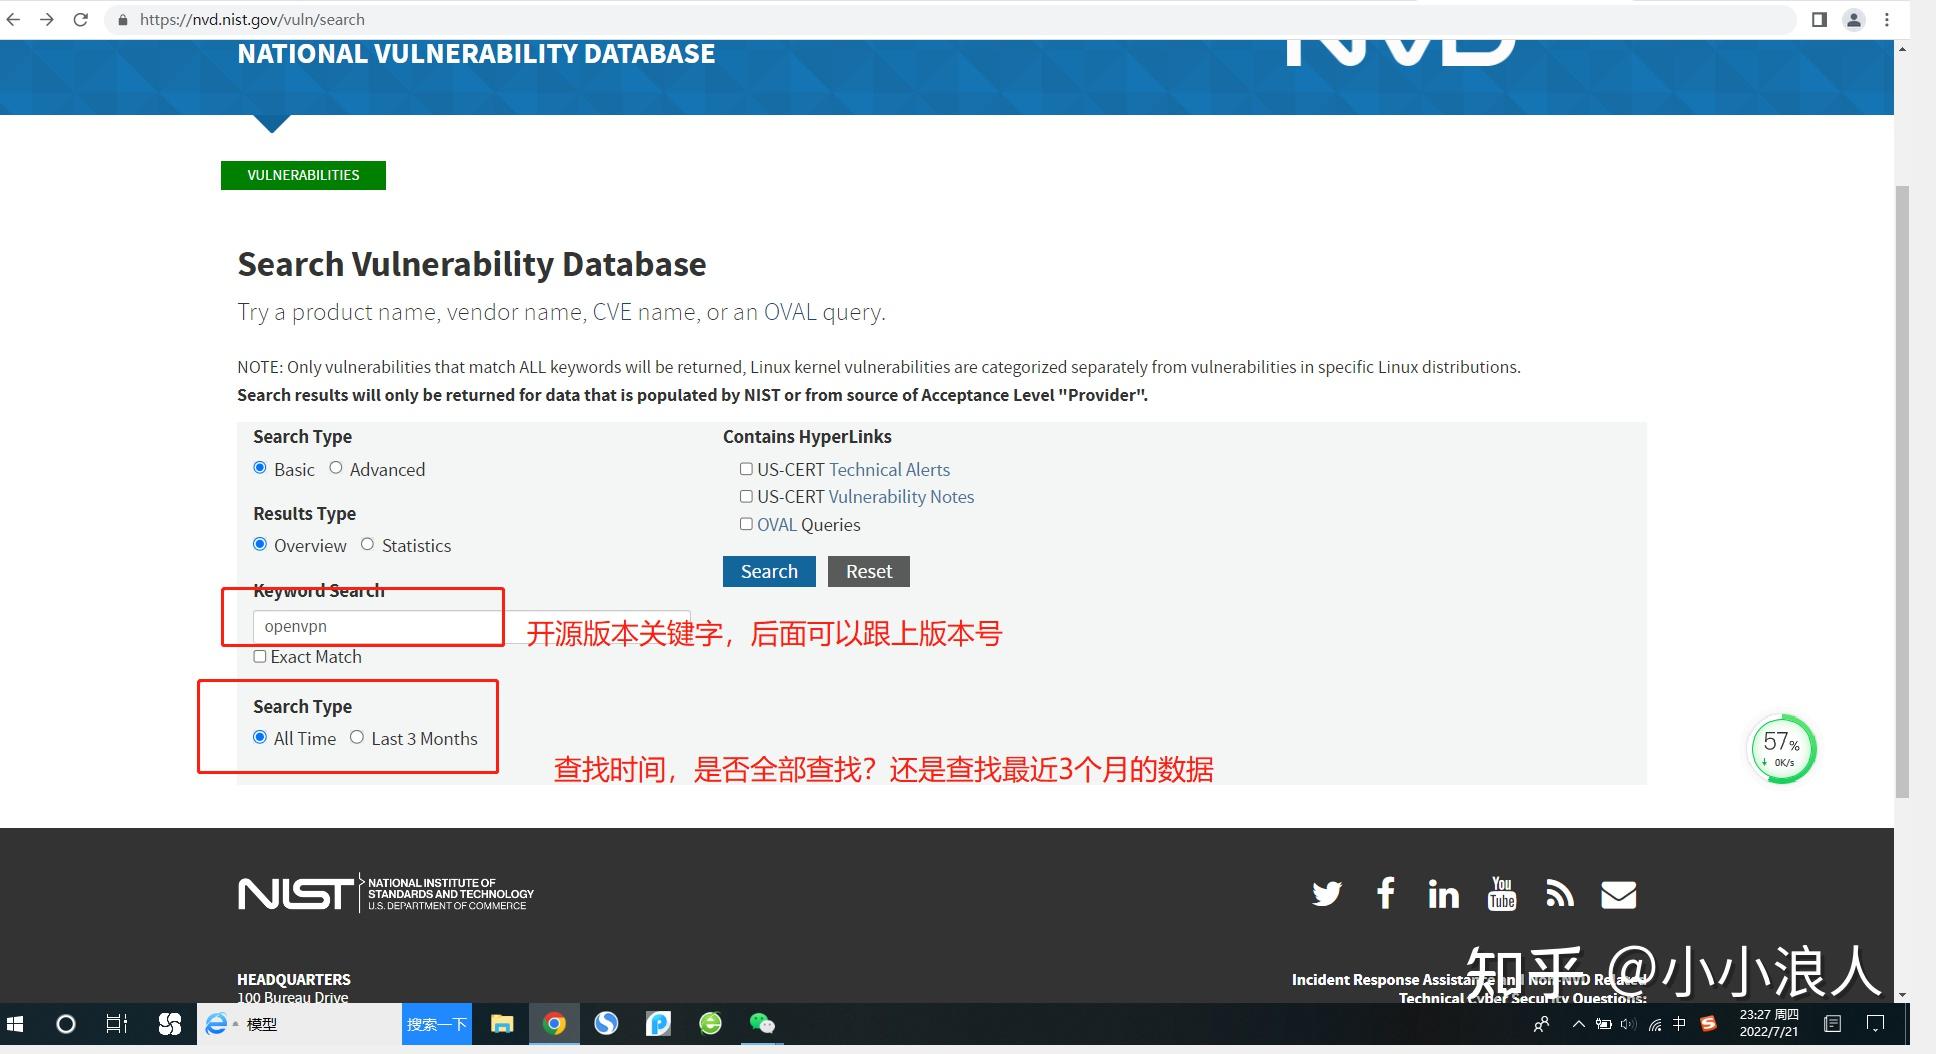Open the LinkedIn icon in footer
This screenshot has width=1936, height=1054.
[1443, 893]
